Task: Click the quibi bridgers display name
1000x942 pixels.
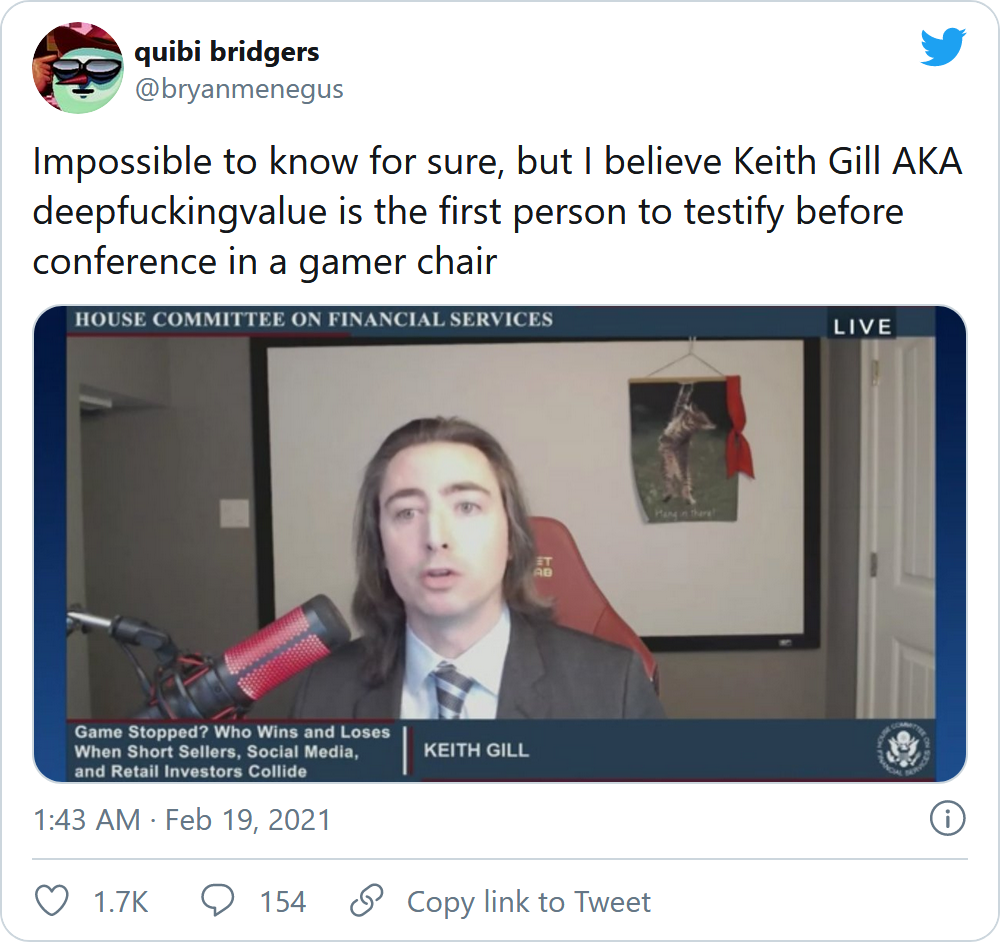Action: pyautogui.click(x=226, y=52)
